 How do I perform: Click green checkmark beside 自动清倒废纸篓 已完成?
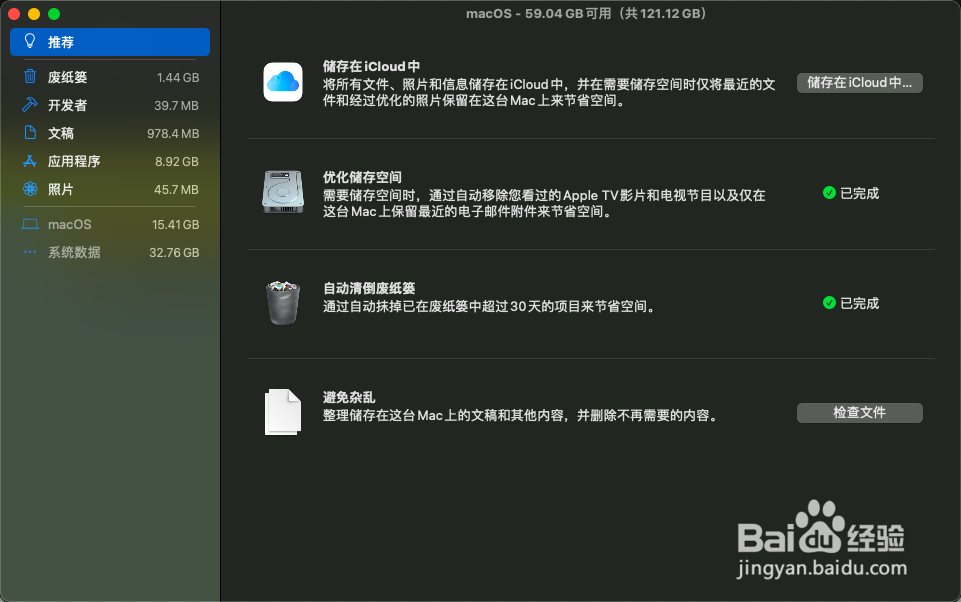tap(829, 303)
